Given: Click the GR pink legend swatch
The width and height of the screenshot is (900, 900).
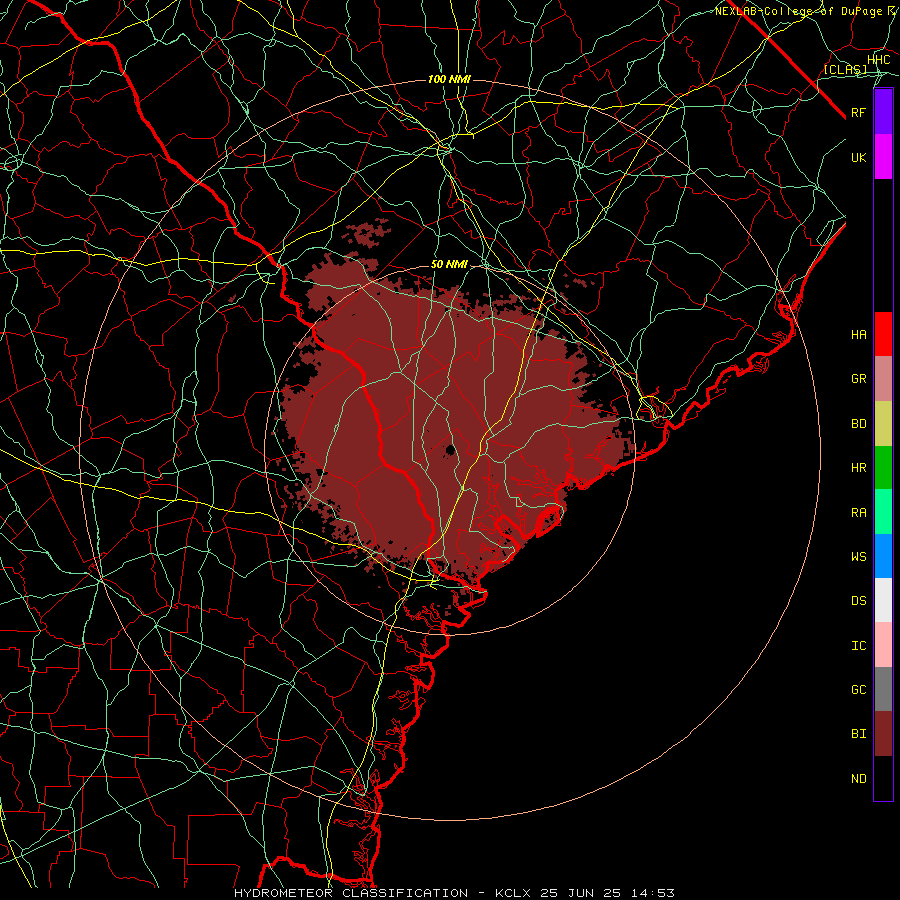Looking at the screenshot, I should (883, 379).
